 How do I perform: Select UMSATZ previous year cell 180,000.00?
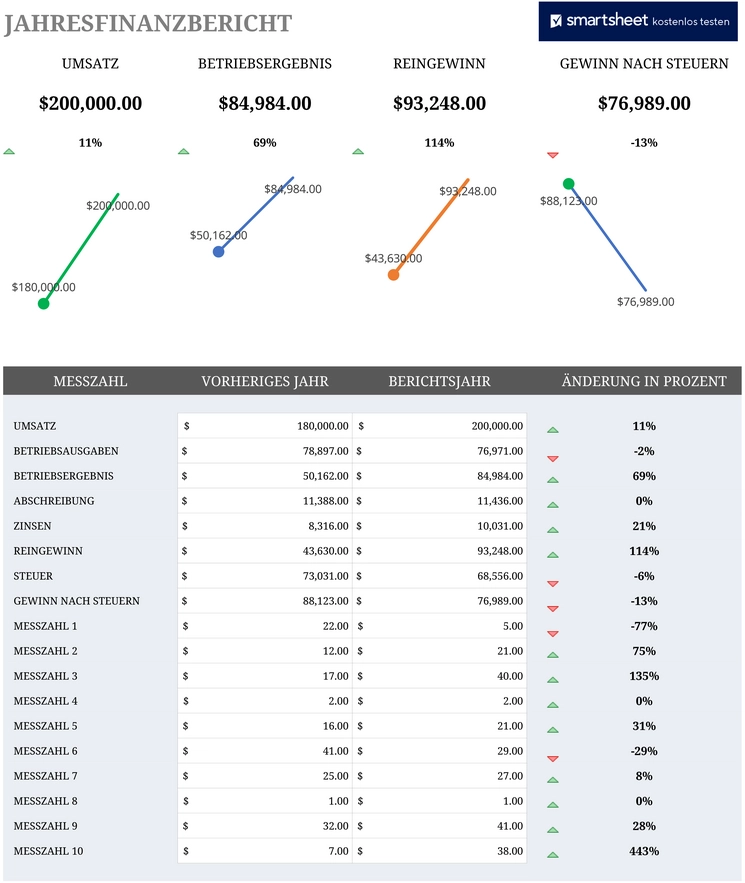point(265,426)
